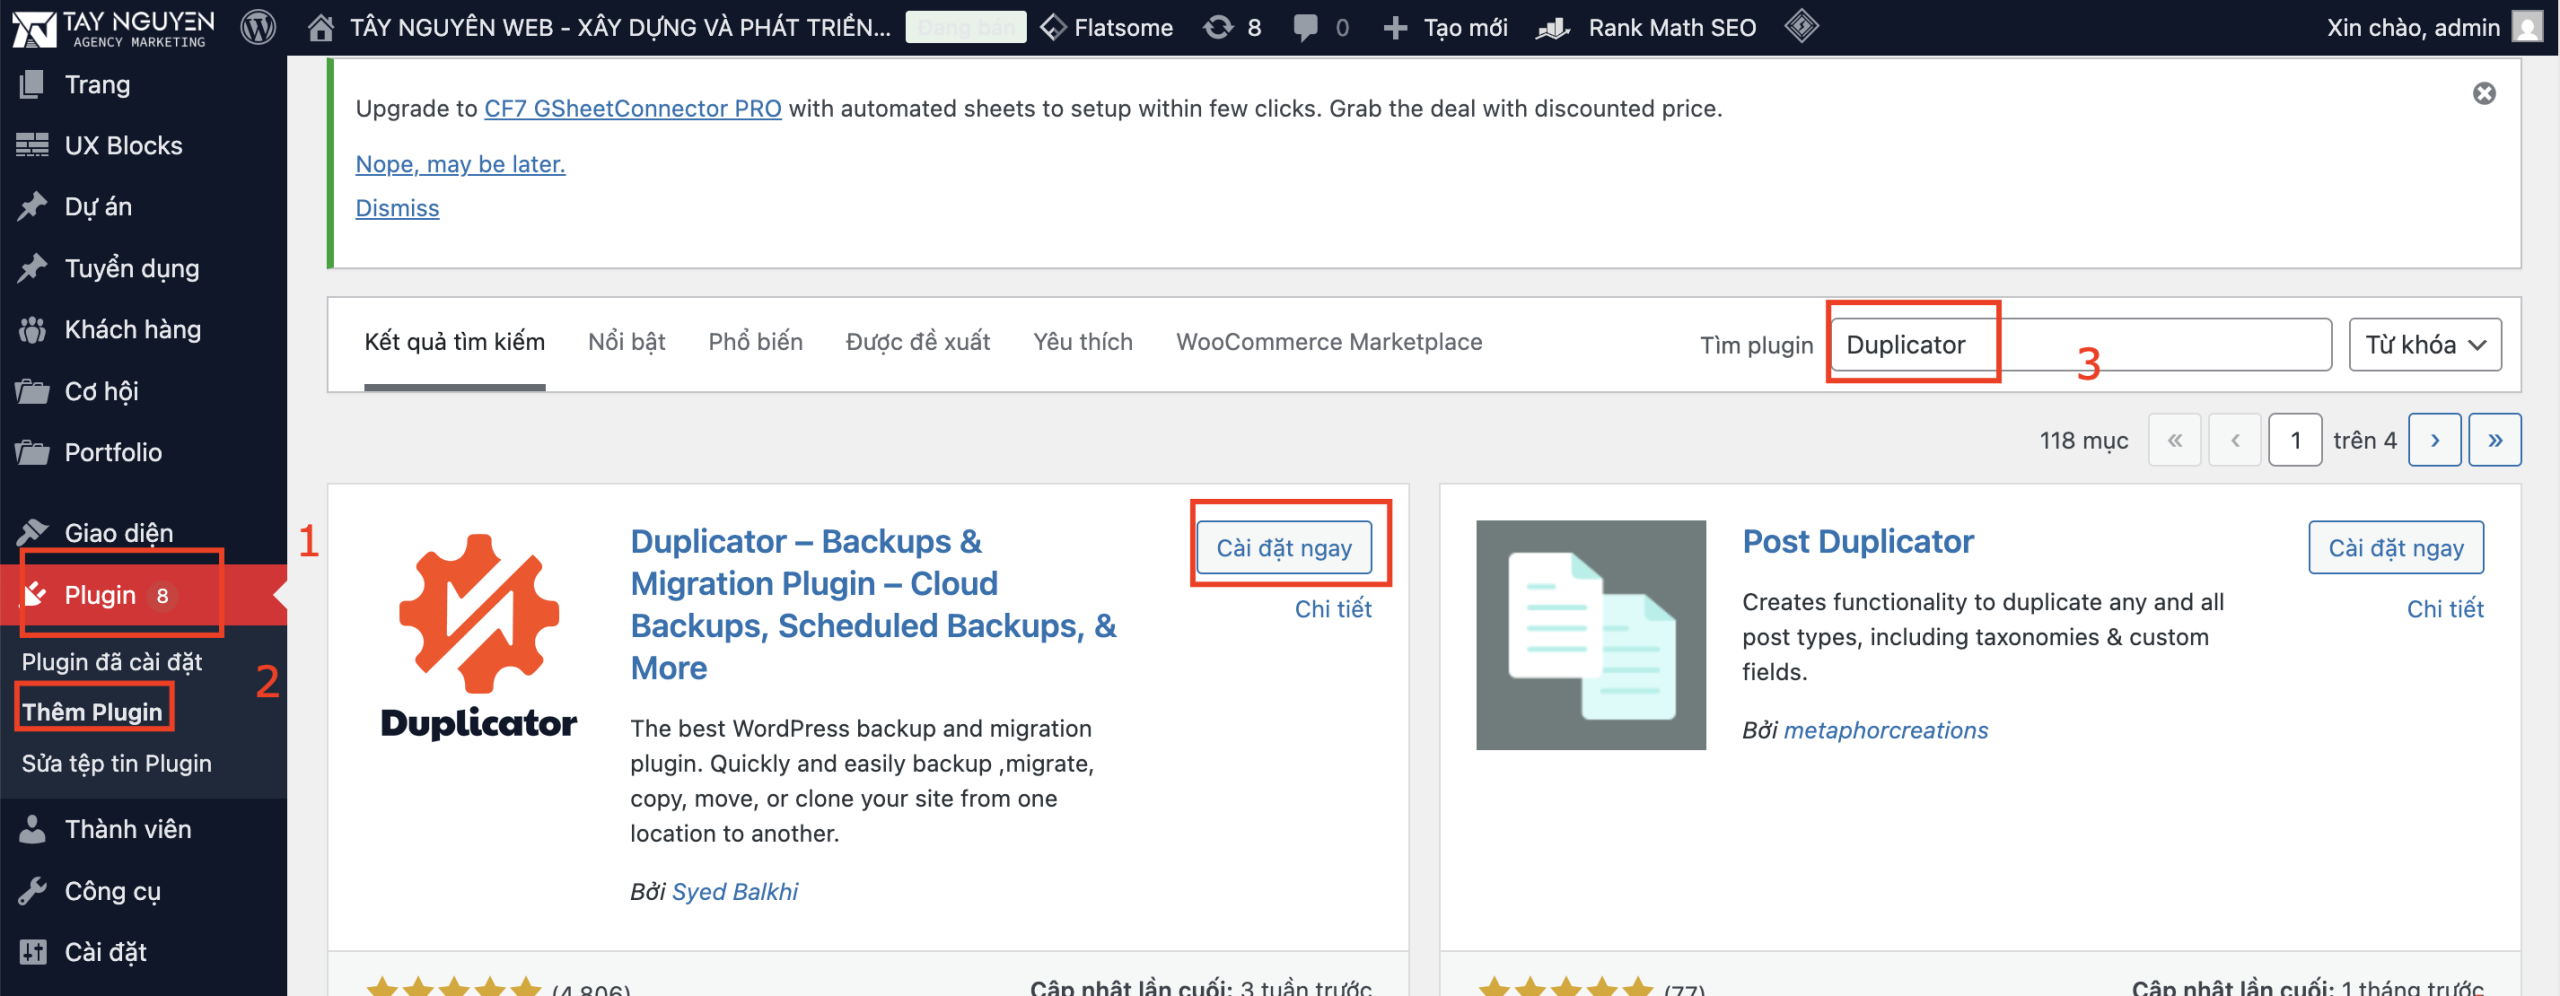Screen dimensions: 2560x996
Task: Go to the next results page arrow
Action: 2434,440
